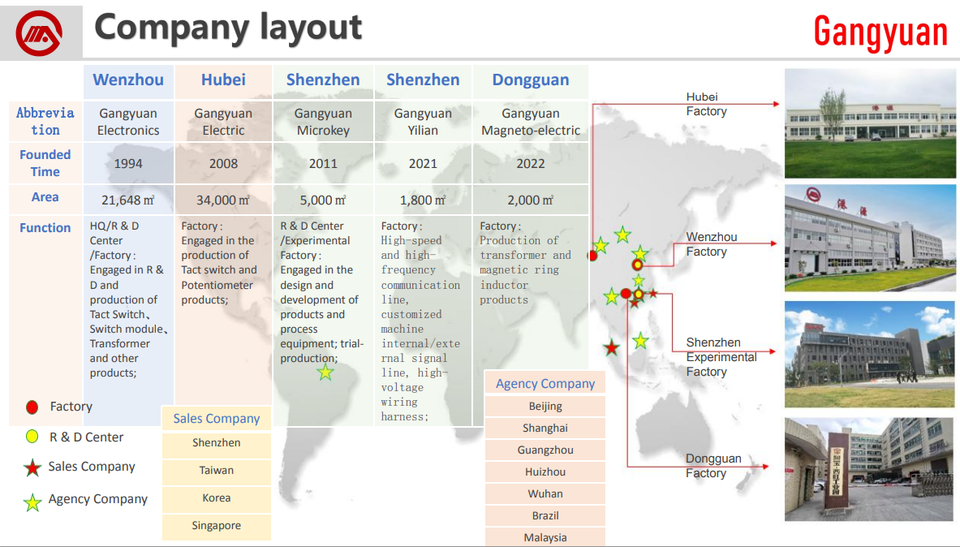
Task: Click the Hubei function description text
Action: click(x=219, y=263)
